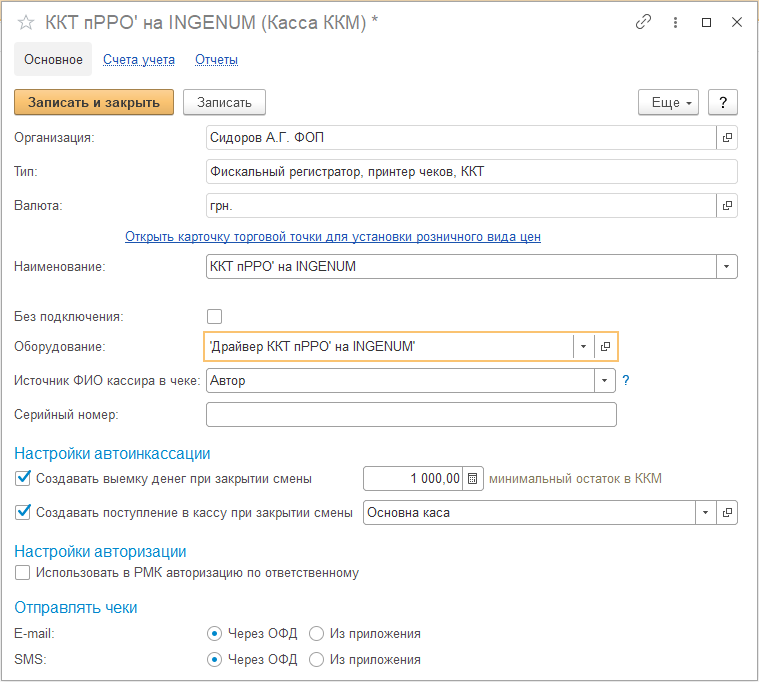Open the Организация record with field's open icon
The image size is (759, 682).
pyautogui.click(x=727, y=138)
